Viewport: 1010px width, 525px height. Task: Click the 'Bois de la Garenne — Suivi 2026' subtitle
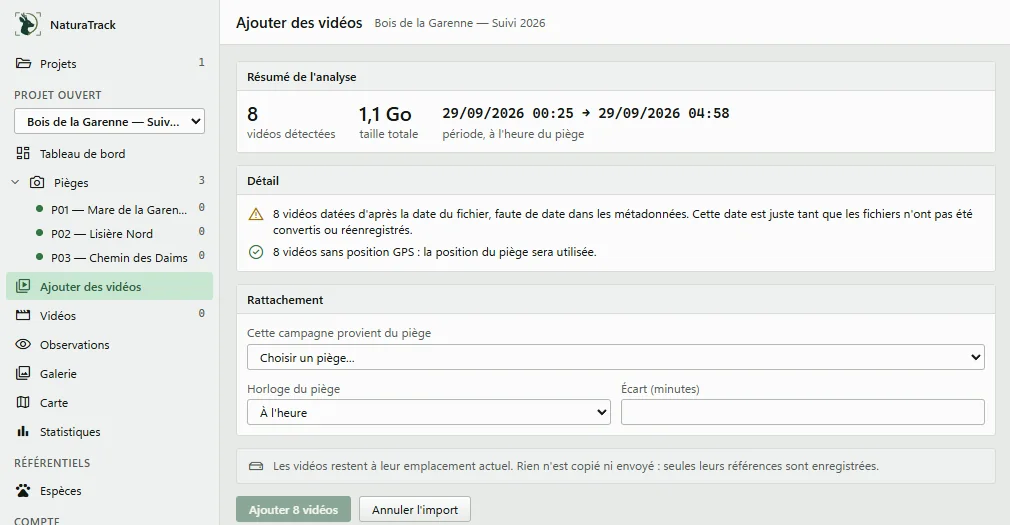(x=460, y=23)
